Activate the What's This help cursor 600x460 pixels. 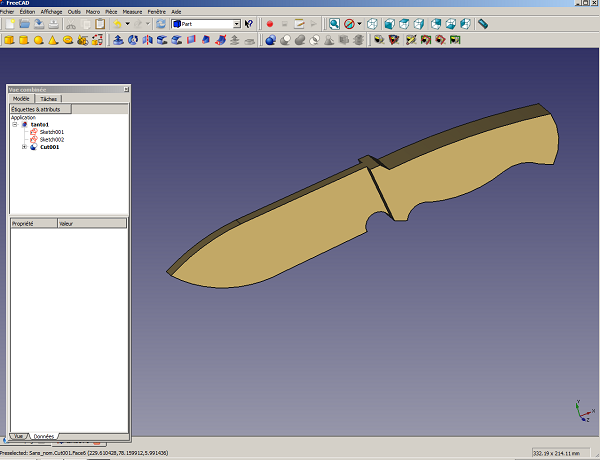point(249,24)
